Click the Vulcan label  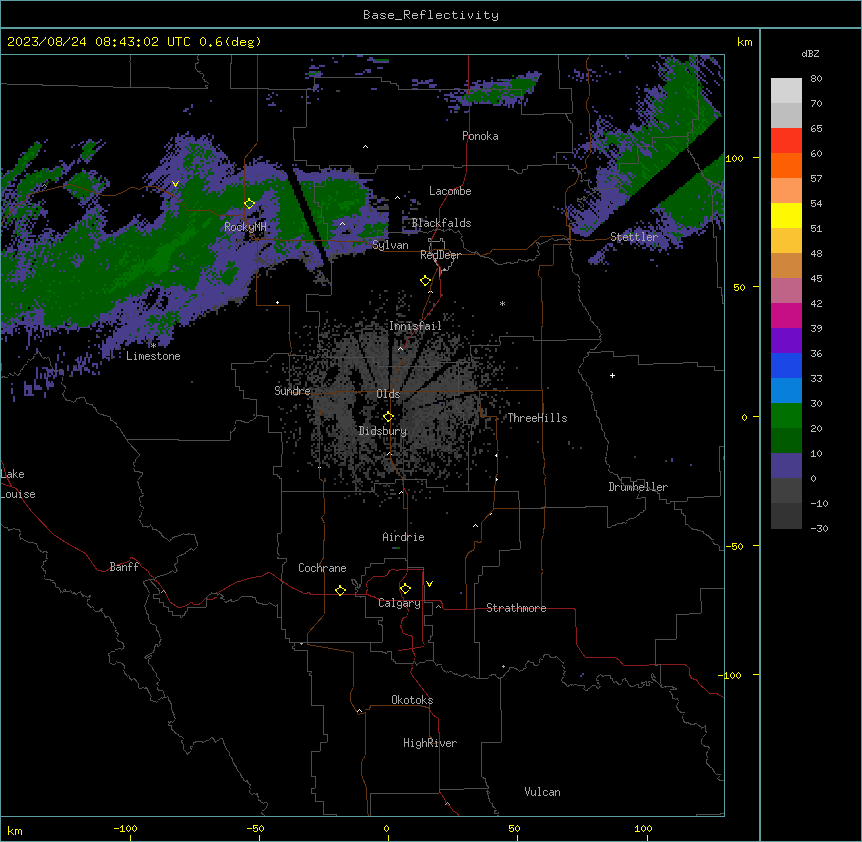(x=542, y=792)
